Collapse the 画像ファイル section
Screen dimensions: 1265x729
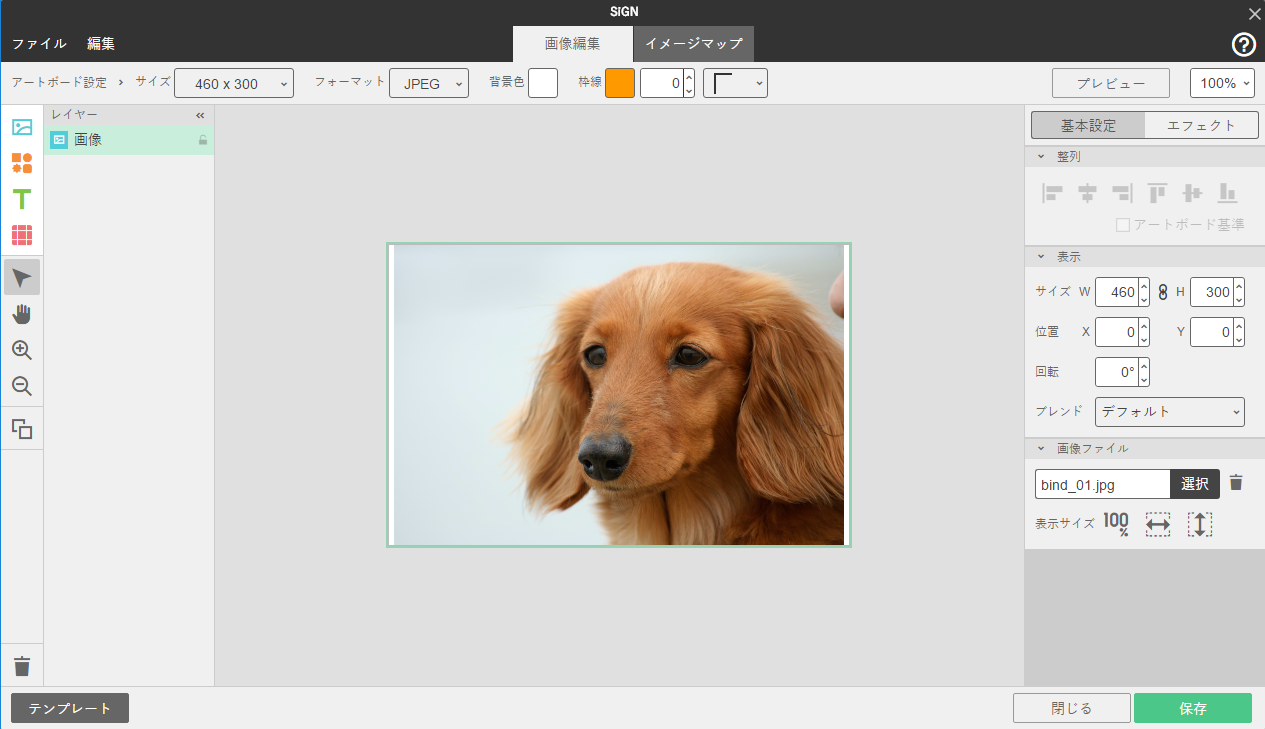coord(1041,449)
